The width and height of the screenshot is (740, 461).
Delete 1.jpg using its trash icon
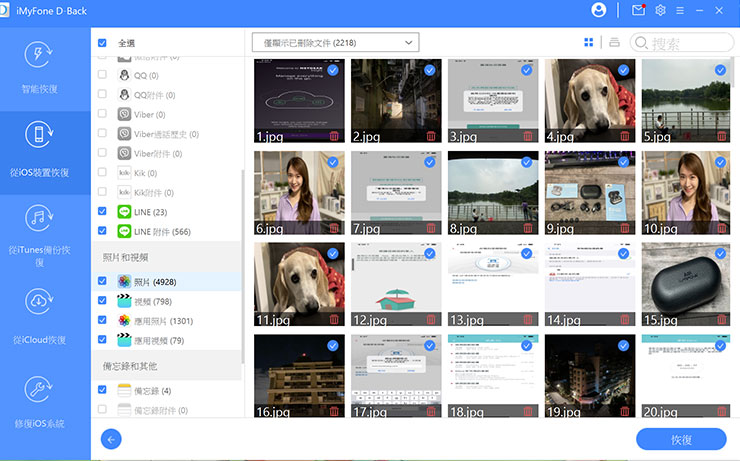[333, 136]
